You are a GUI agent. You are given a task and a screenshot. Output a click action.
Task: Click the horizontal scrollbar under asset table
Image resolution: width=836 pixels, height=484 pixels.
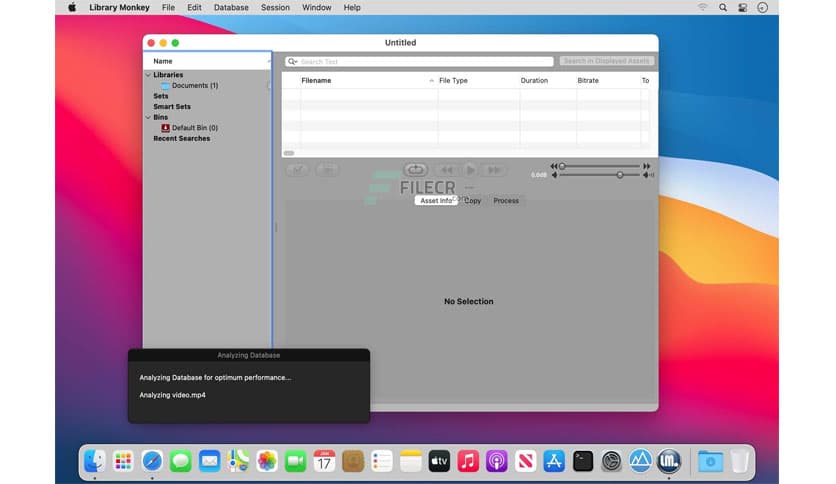(288, 153)
